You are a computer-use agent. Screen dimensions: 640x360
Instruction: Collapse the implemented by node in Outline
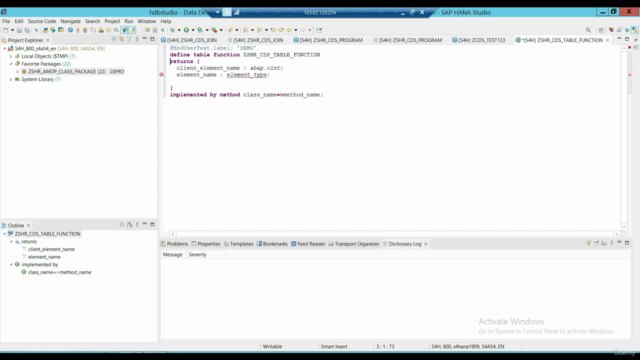pyautogui.click(x=11, y=264)
